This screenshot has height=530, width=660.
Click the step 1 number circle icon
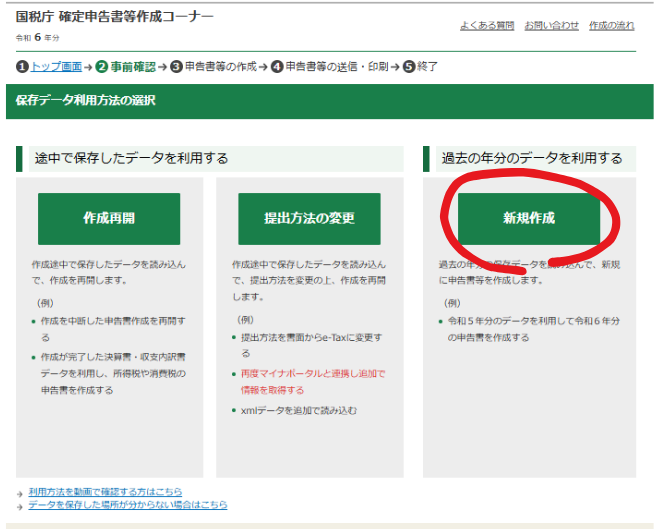tap(22, 67)
